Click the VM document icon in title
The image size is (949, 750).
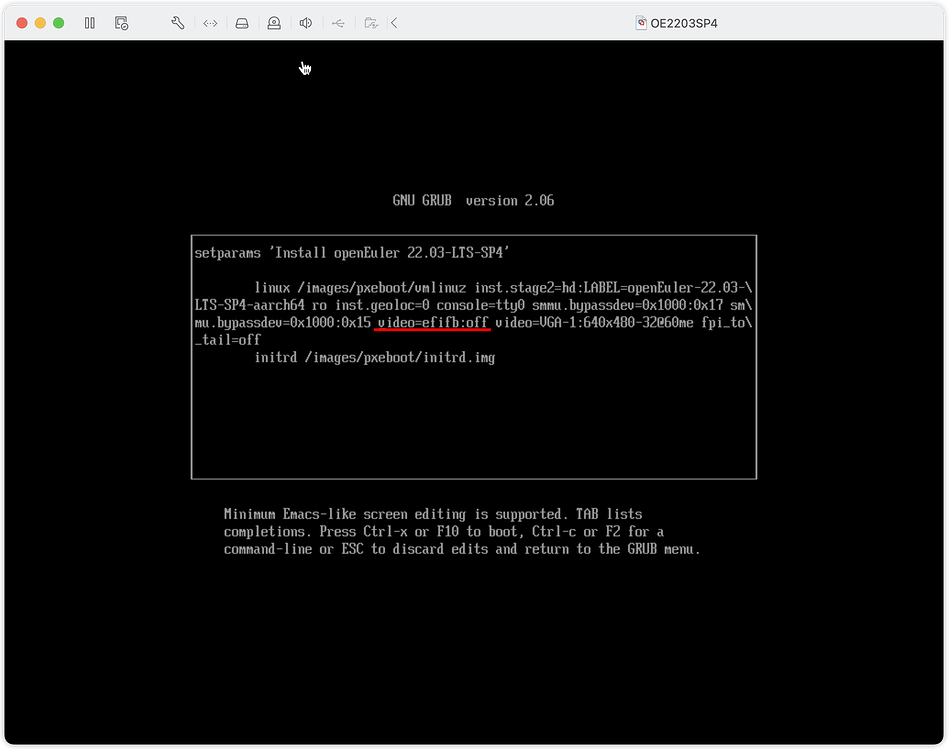[x=642, y=23]
